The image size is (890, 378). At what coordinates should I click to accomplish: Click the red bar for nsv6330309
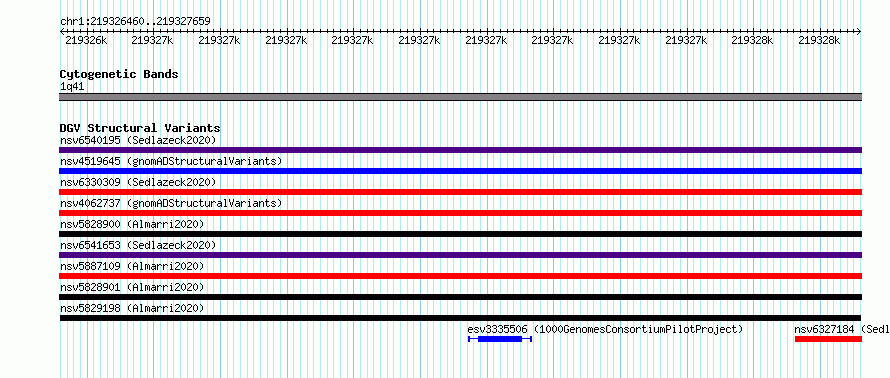point(460,192)
